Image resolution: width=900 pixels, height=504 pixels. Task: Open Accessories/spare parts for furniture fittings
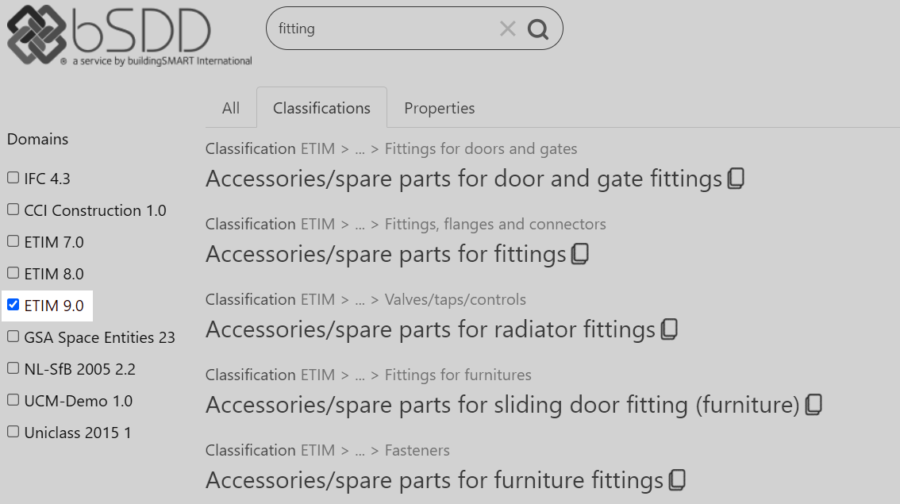pos(434,479)
